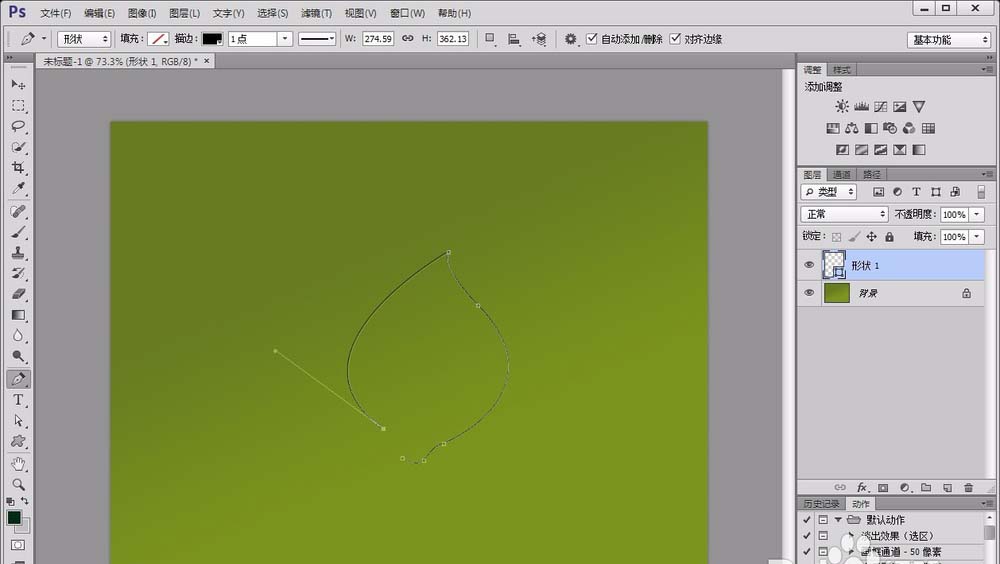Disable the 对齐边缘 checkbox
1000x564 pixels.
[675, 39]
